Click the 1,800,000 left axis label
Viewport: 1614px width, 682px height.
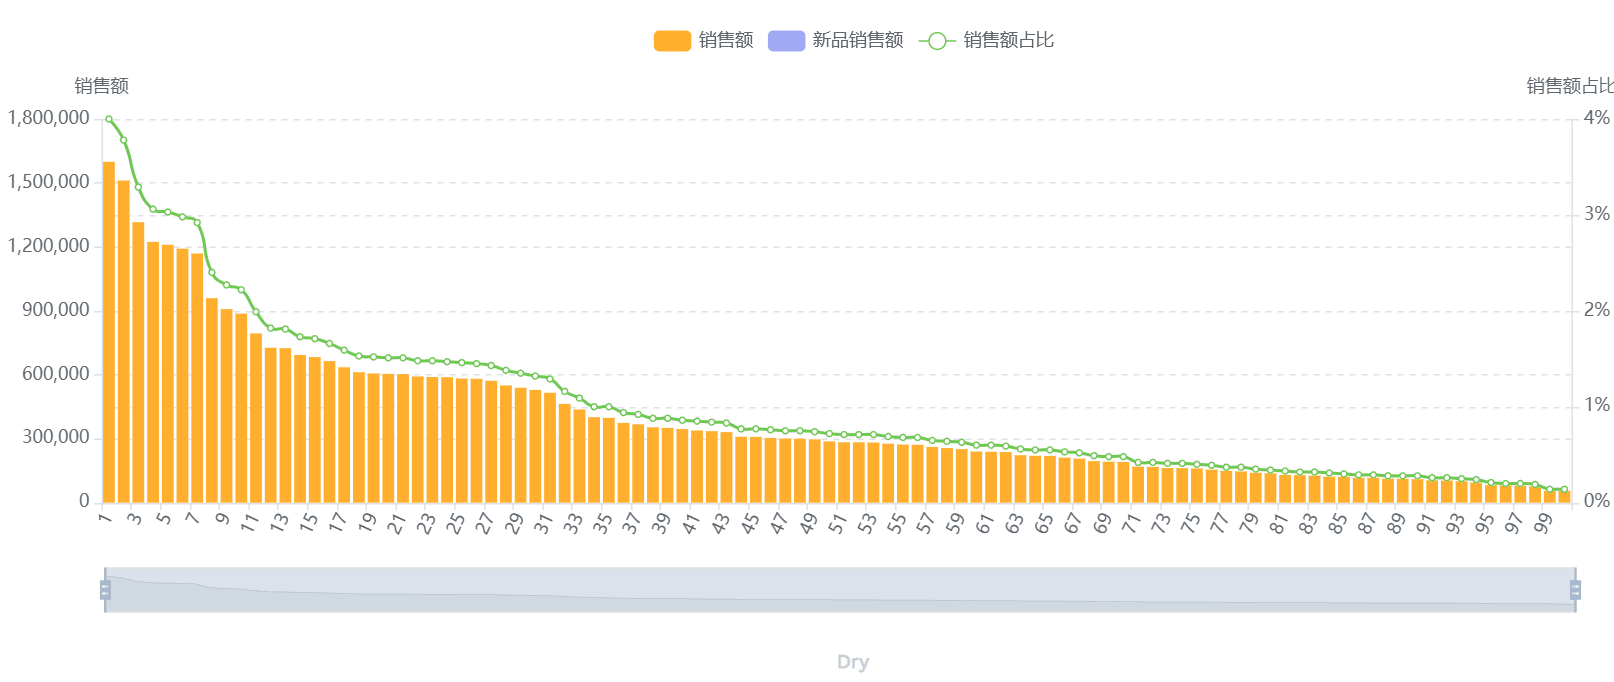[48, 118]
